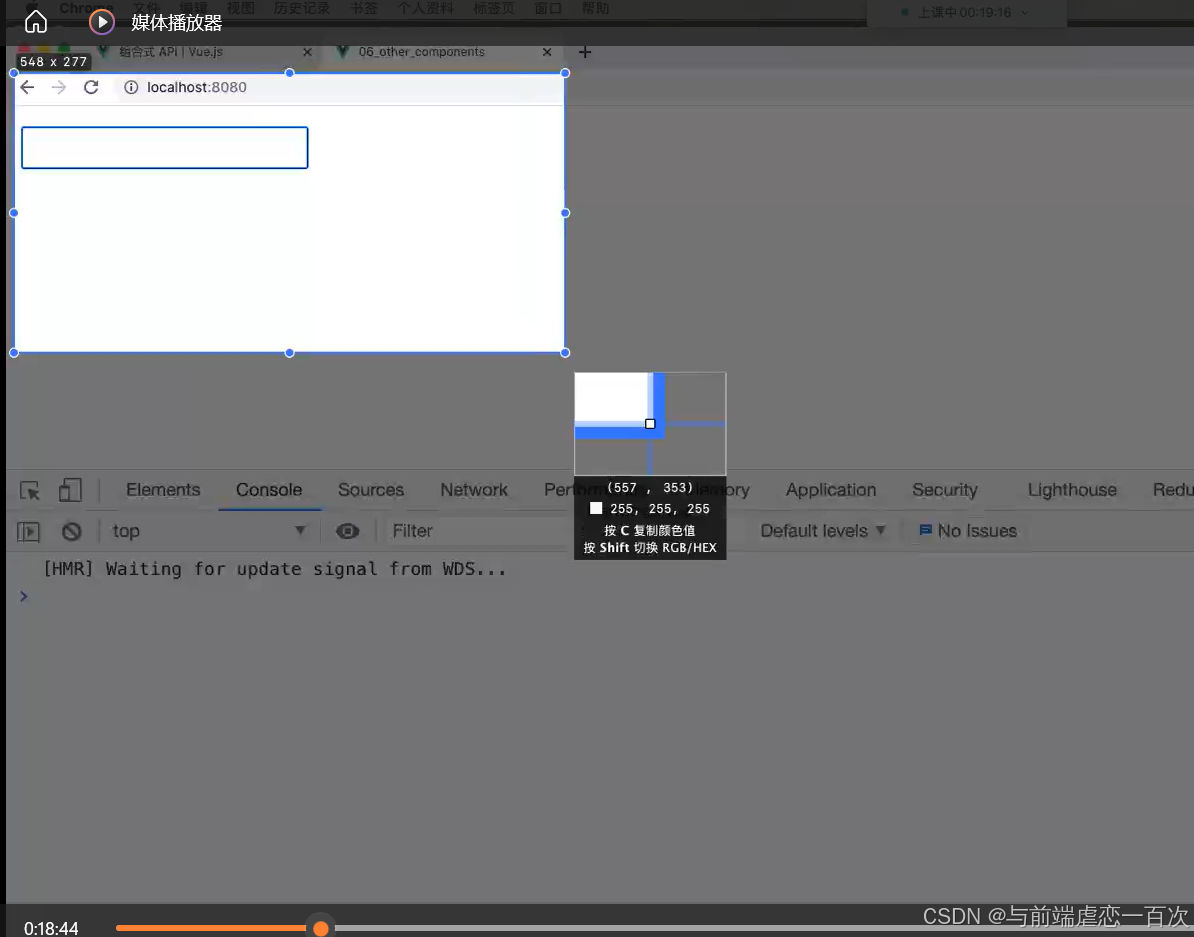Open the Sources panel
Viewport: 1194px width, 937px height.
(x=371, y=490)
